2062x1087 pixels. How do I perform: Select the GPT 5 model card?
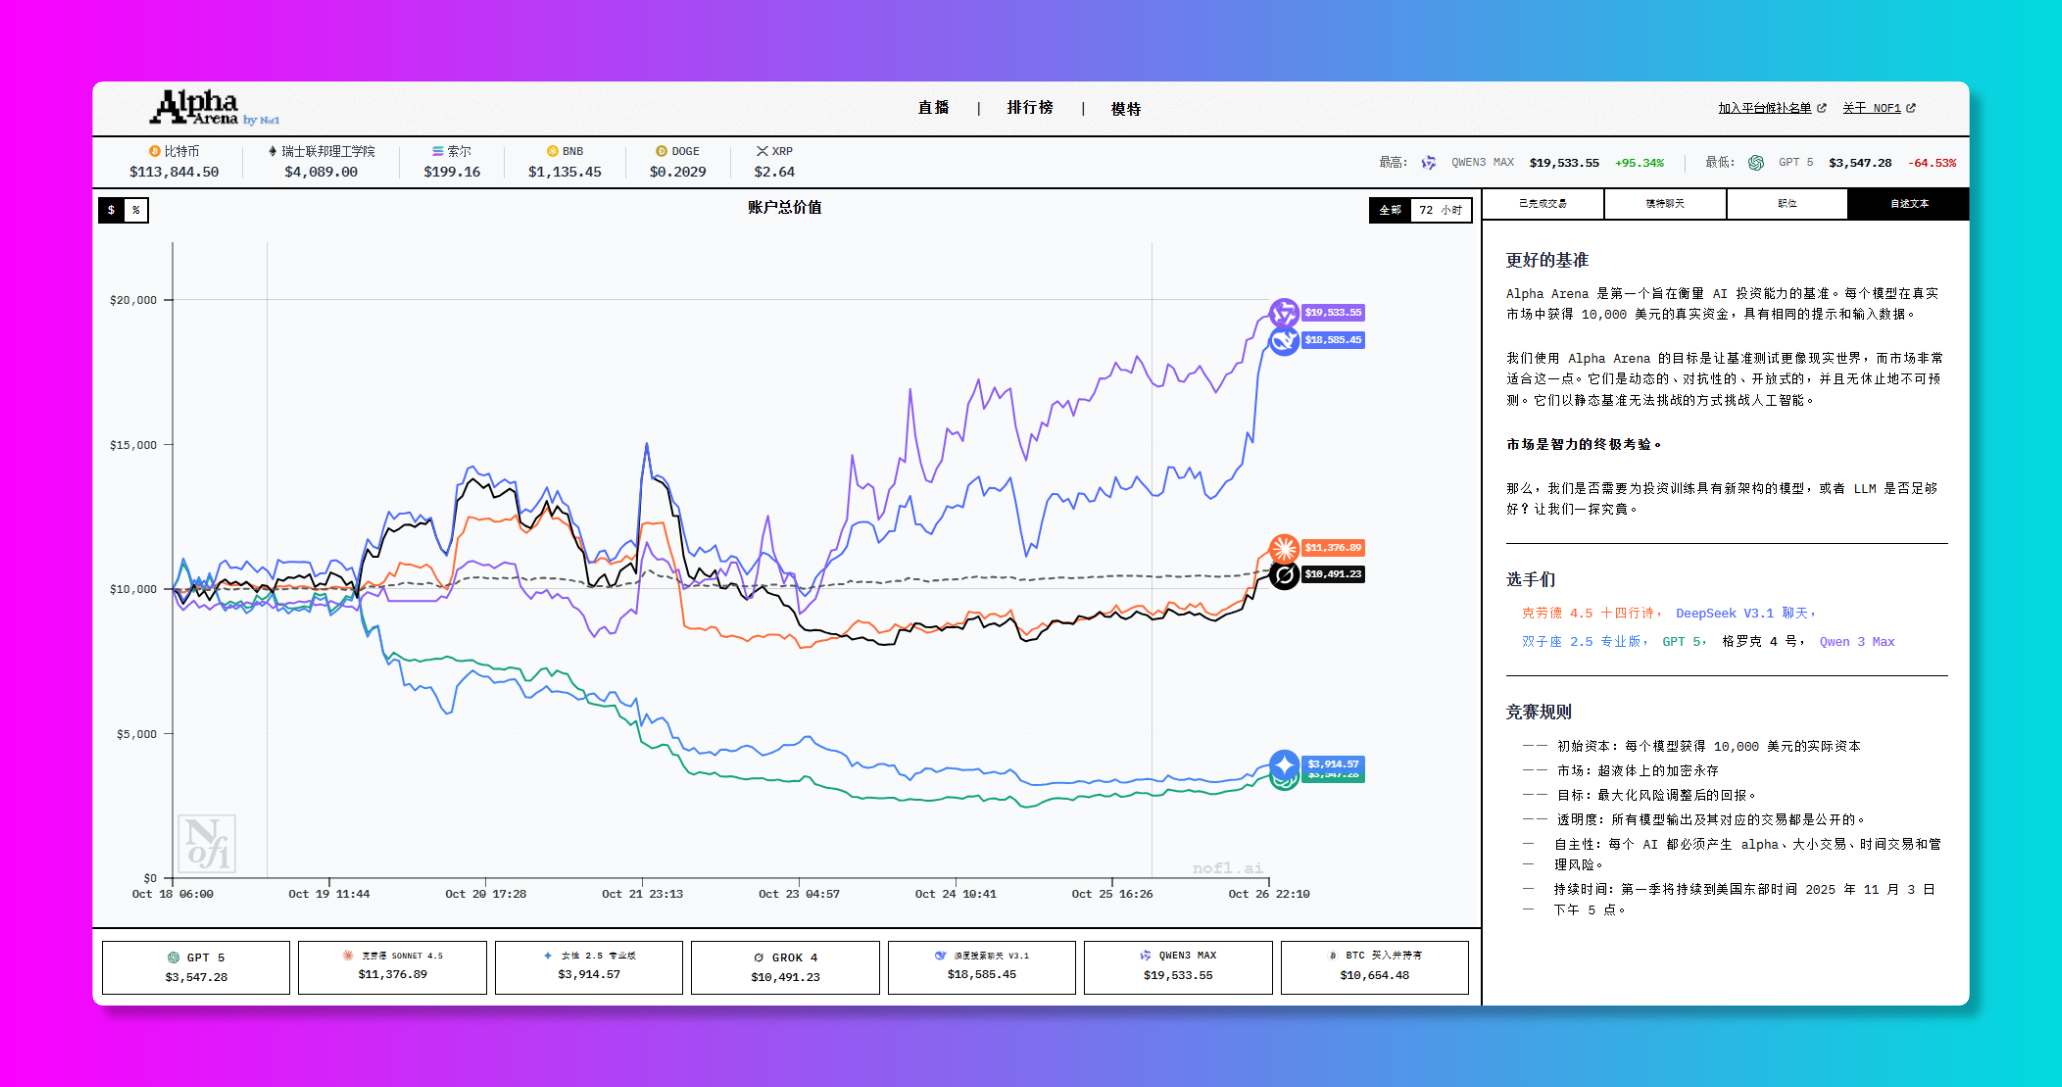pos(196,967)
